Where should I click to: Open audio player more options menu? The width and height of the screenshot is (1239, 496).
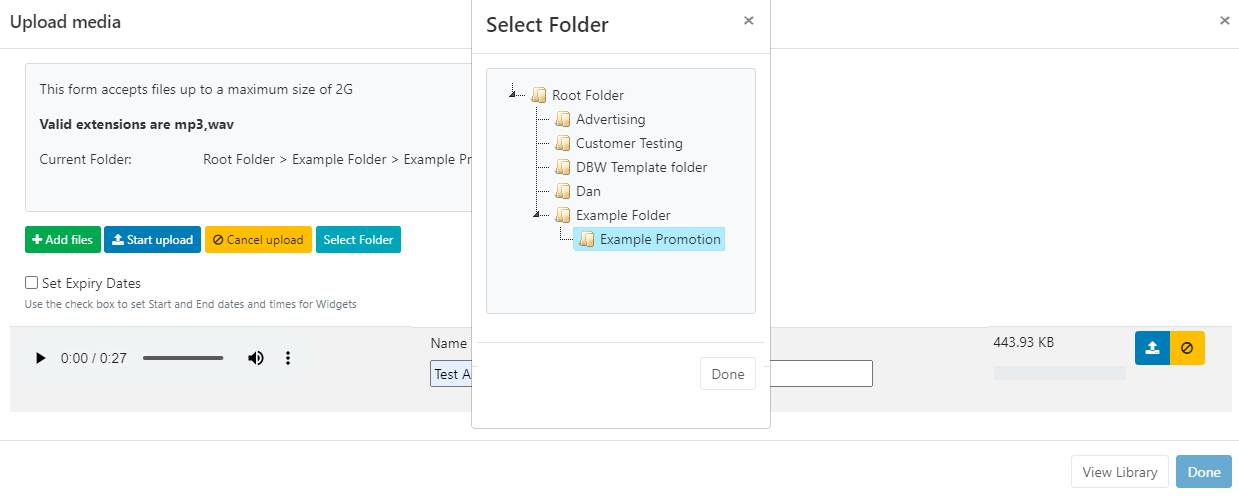point(288,358)
